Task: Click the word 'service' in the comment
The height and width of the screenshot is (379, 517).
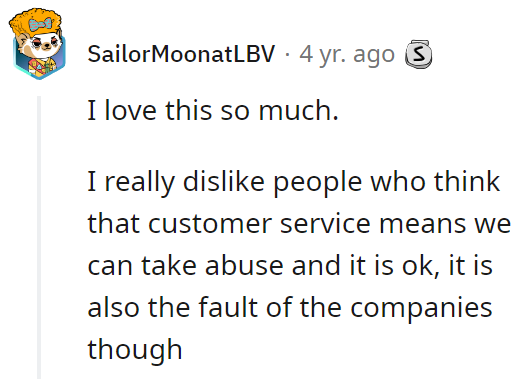Action: pyautogui.click(x=325, y=223)
